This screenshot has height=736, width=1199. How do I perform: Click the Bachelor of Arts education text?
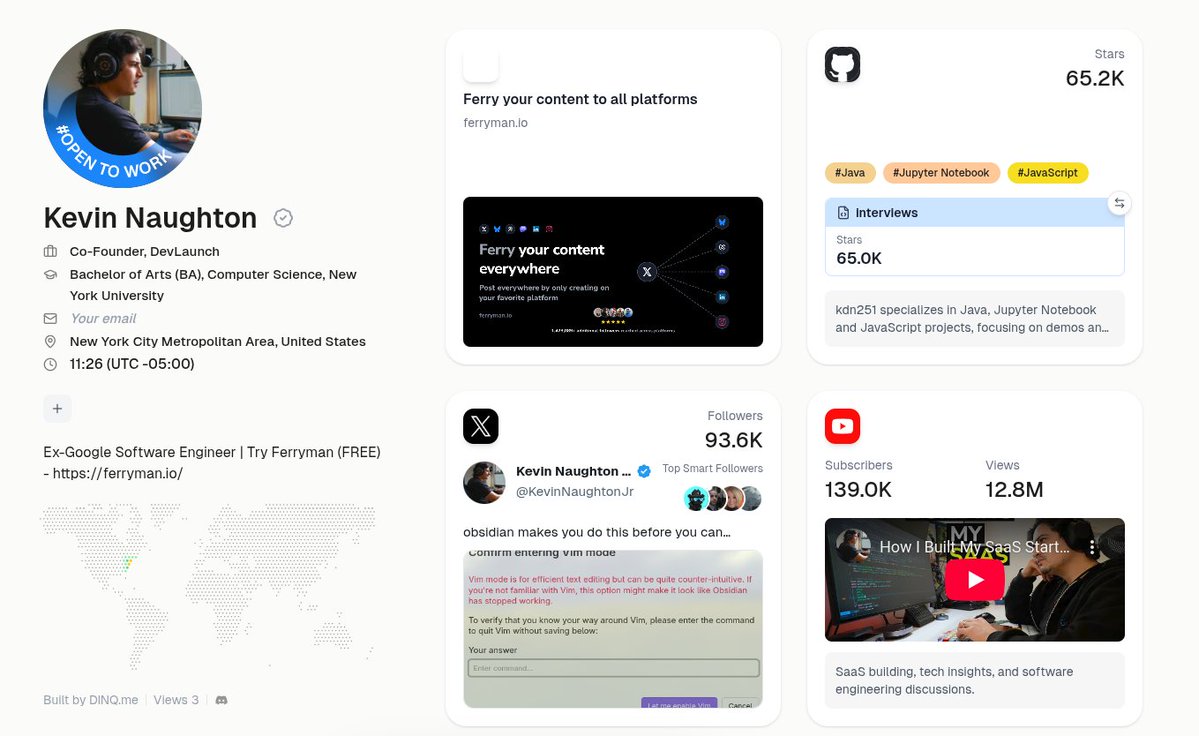(213, 285)
